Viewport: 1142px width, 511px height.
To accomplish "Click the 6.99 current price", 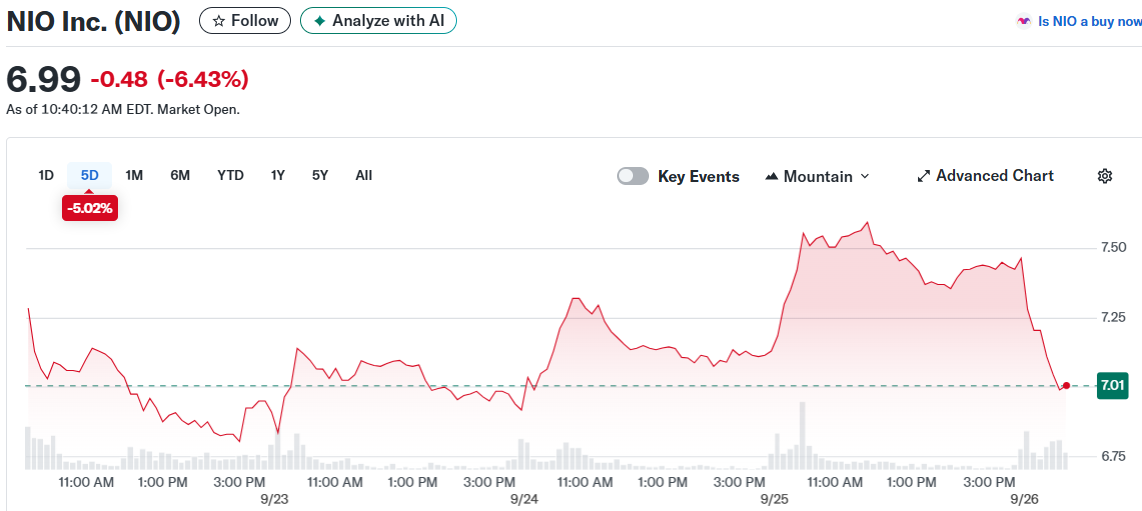I will (43, 79).
